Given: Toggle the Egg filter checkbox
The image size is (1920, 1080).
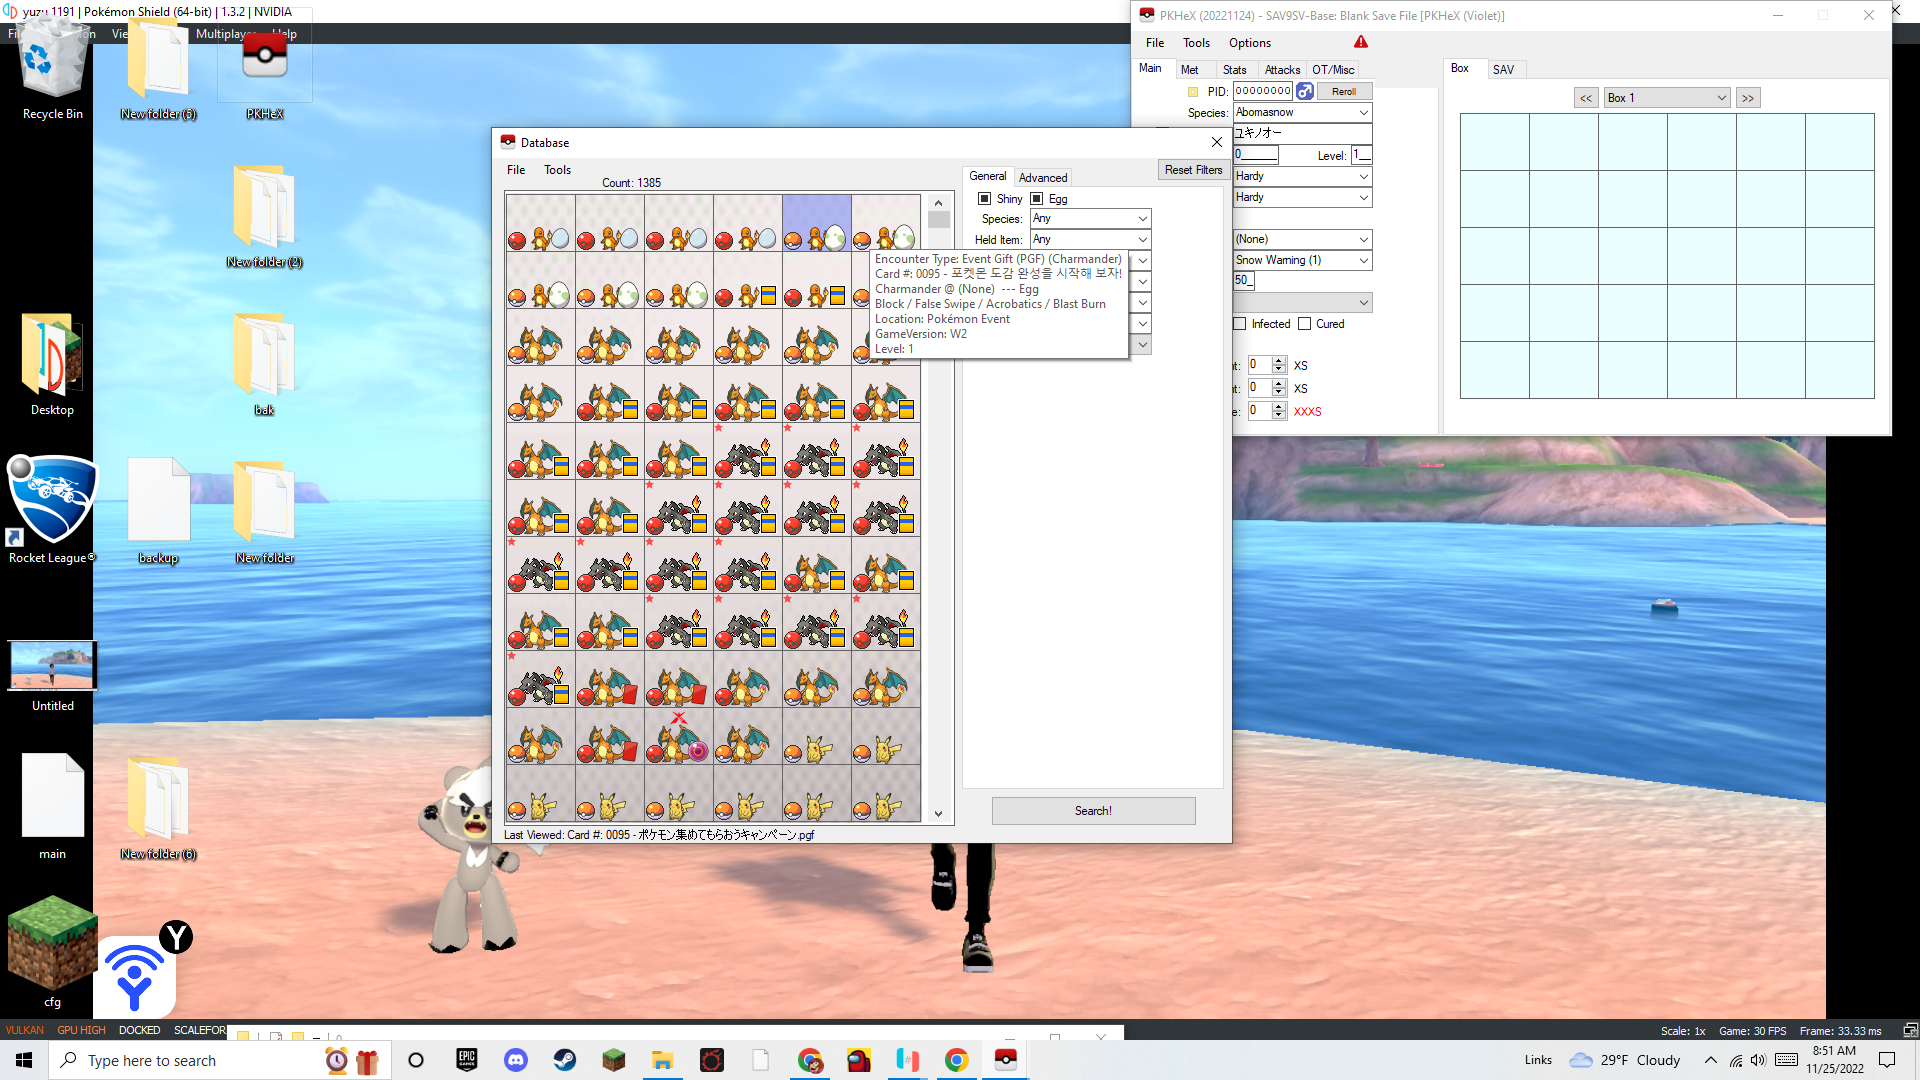Looking at the screenshot, I should point(1037,199).
